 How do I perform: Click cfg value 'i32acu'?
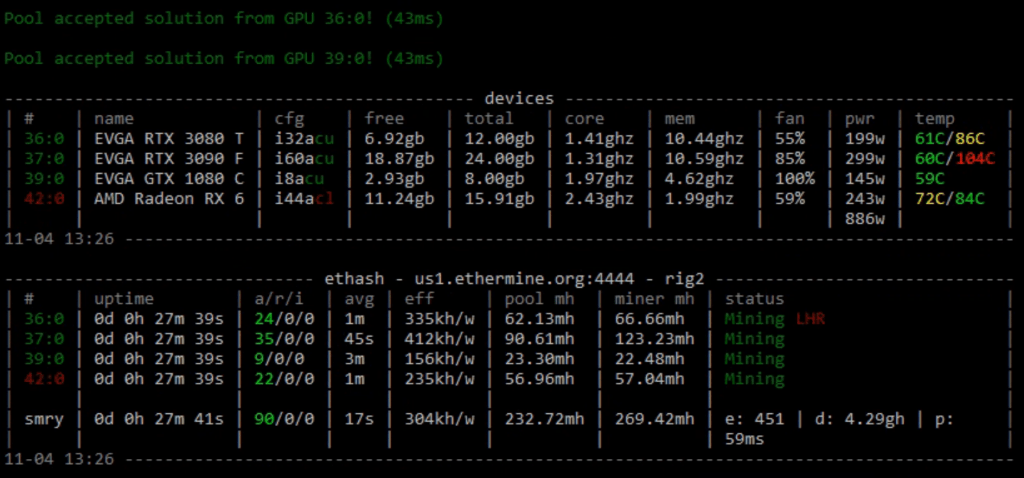(x=304, y=138)
